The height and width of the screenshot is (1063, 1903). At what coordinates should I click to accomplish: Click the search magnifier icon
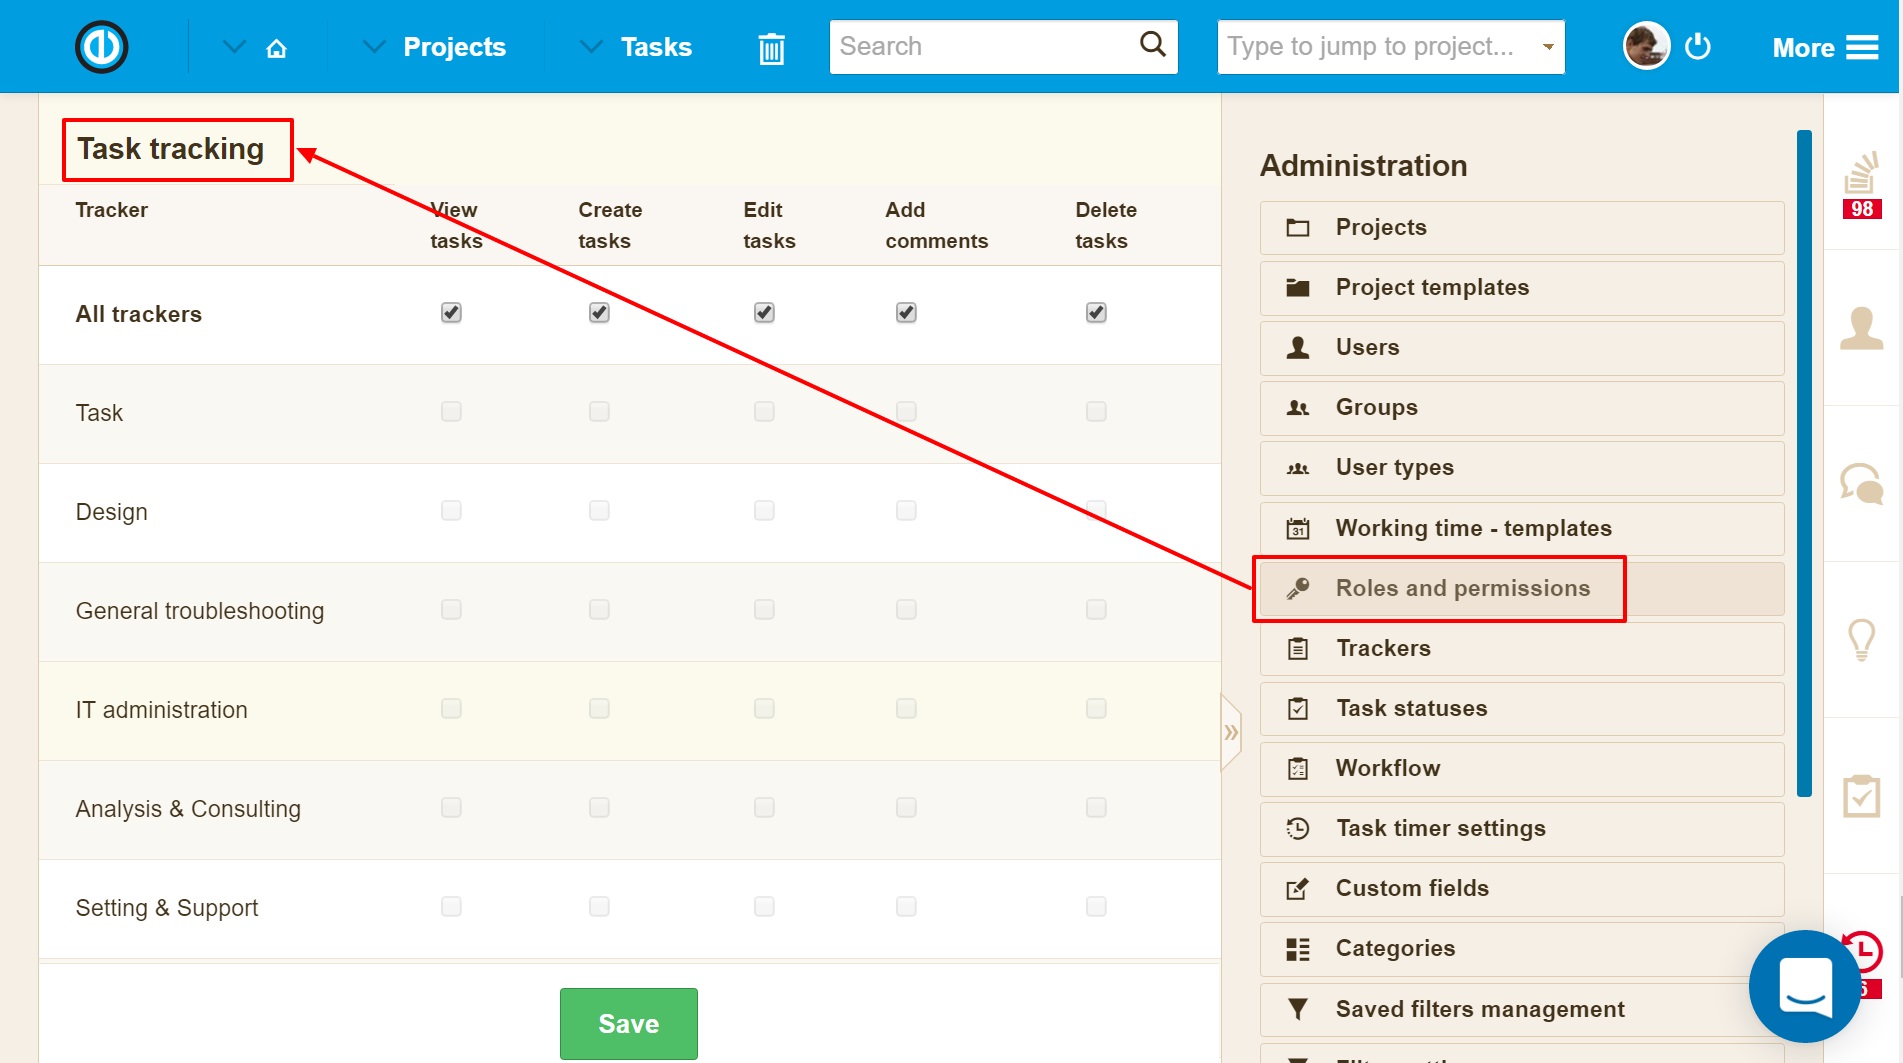[x=1152, y=45]
